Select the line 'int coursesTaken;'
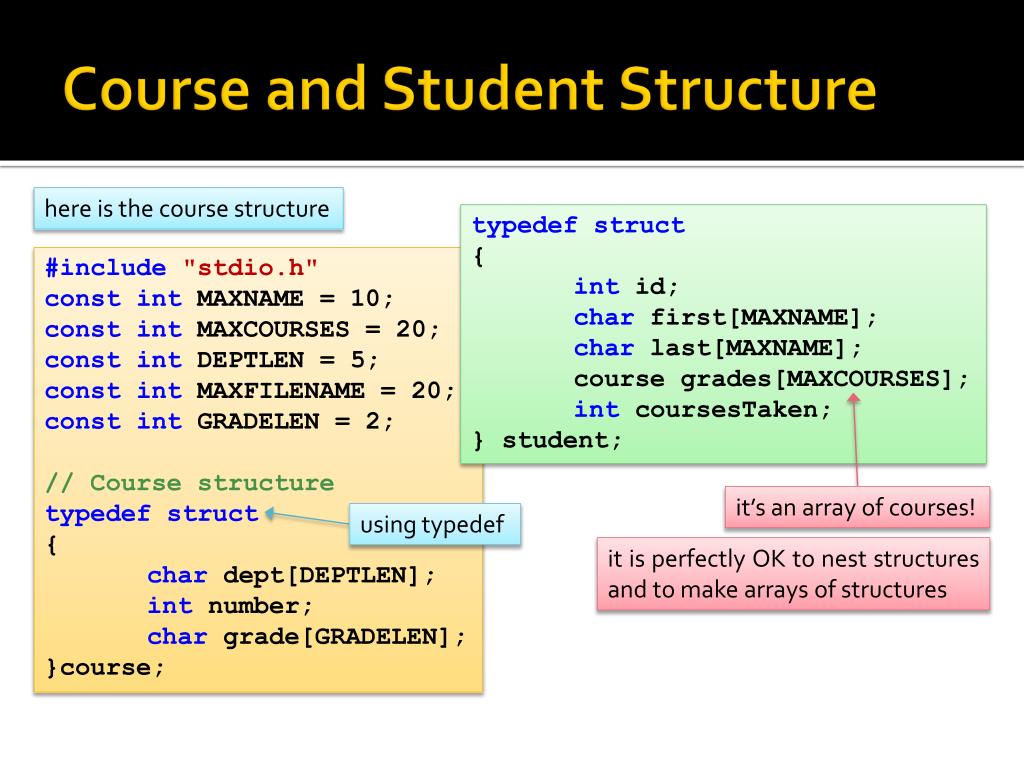 pyautogui.click(x=702, y=409)
